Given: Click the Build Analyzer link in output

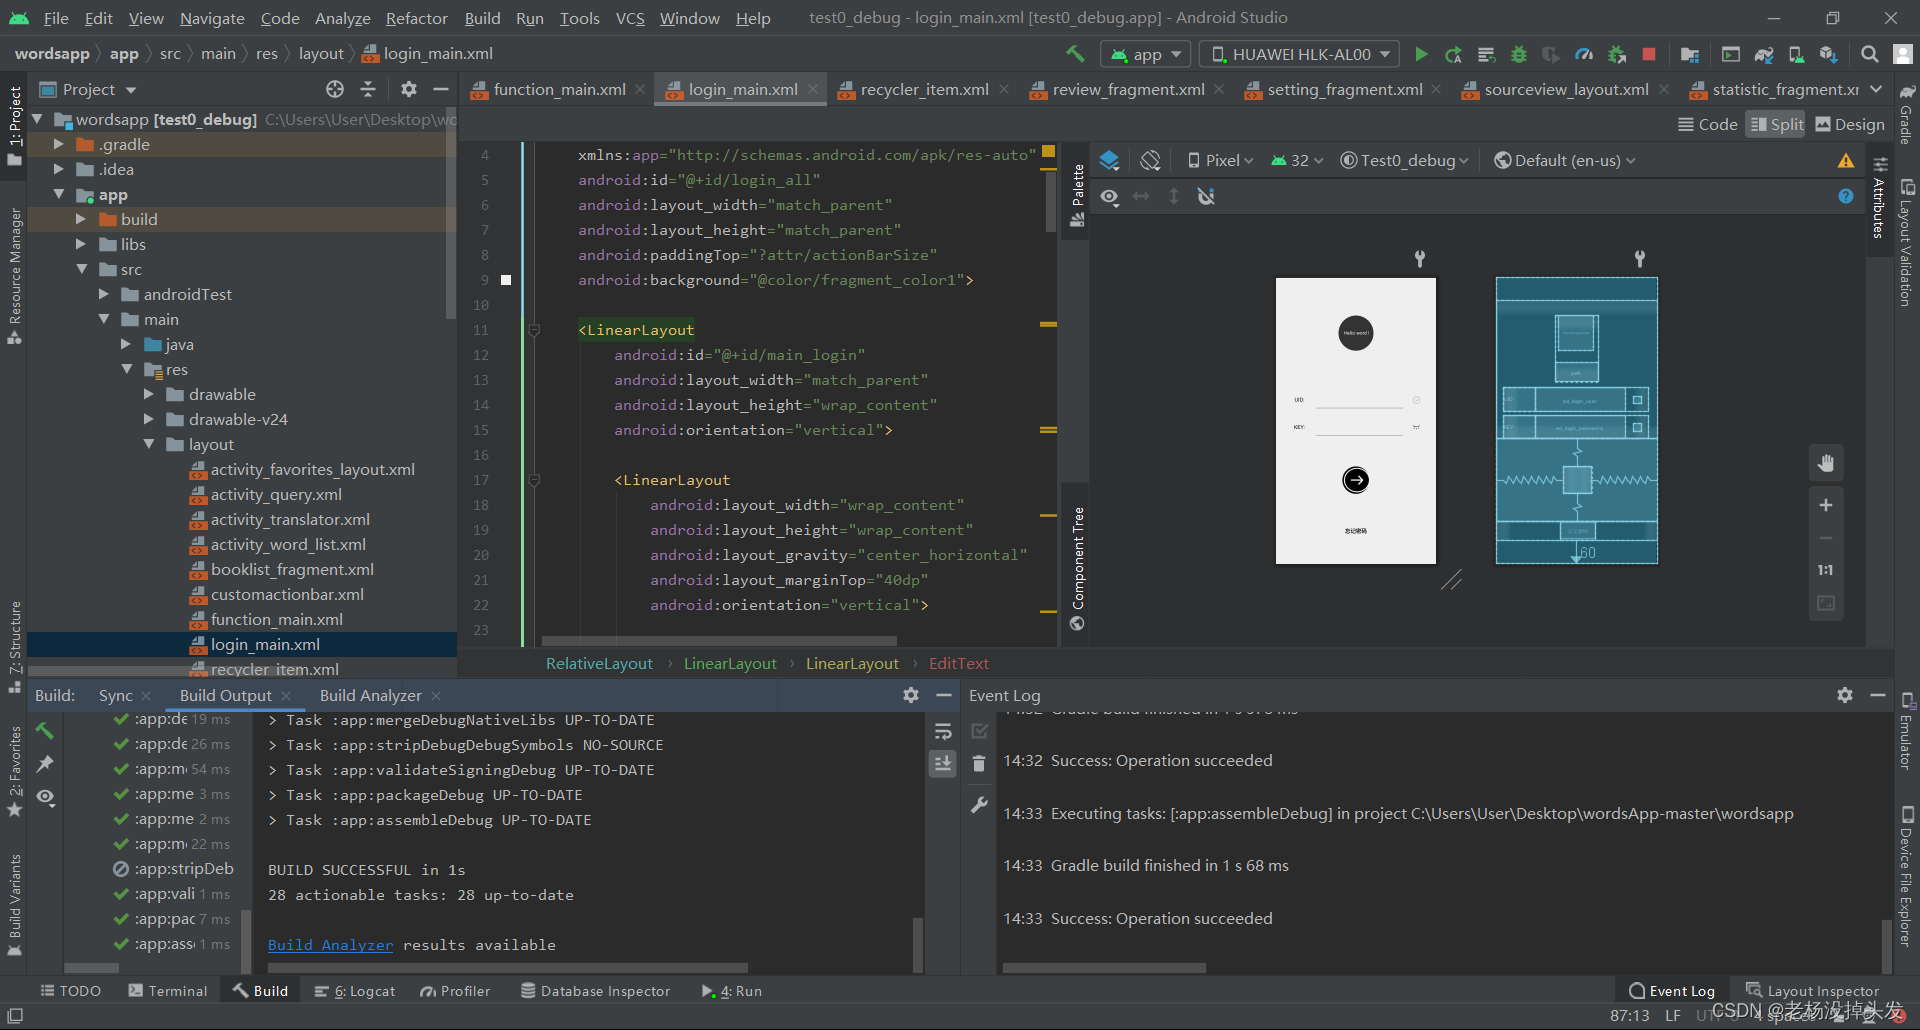Looking at the screenshot, I should (330, 945).
